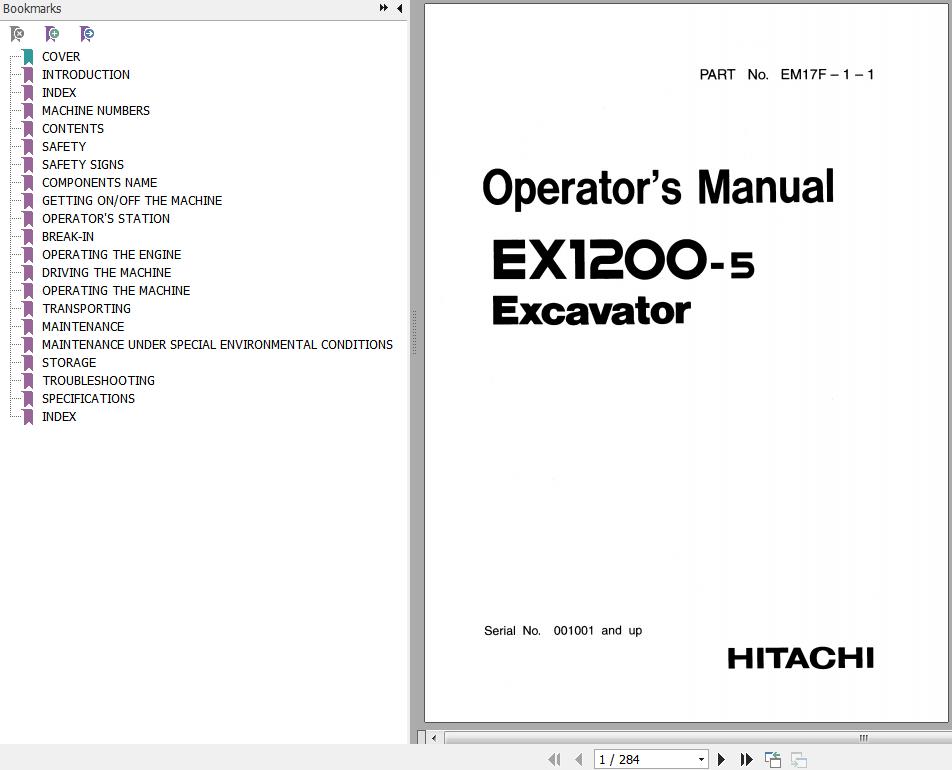Expand the bookmarks panel with the double-arrow icon

coord(384,8)
